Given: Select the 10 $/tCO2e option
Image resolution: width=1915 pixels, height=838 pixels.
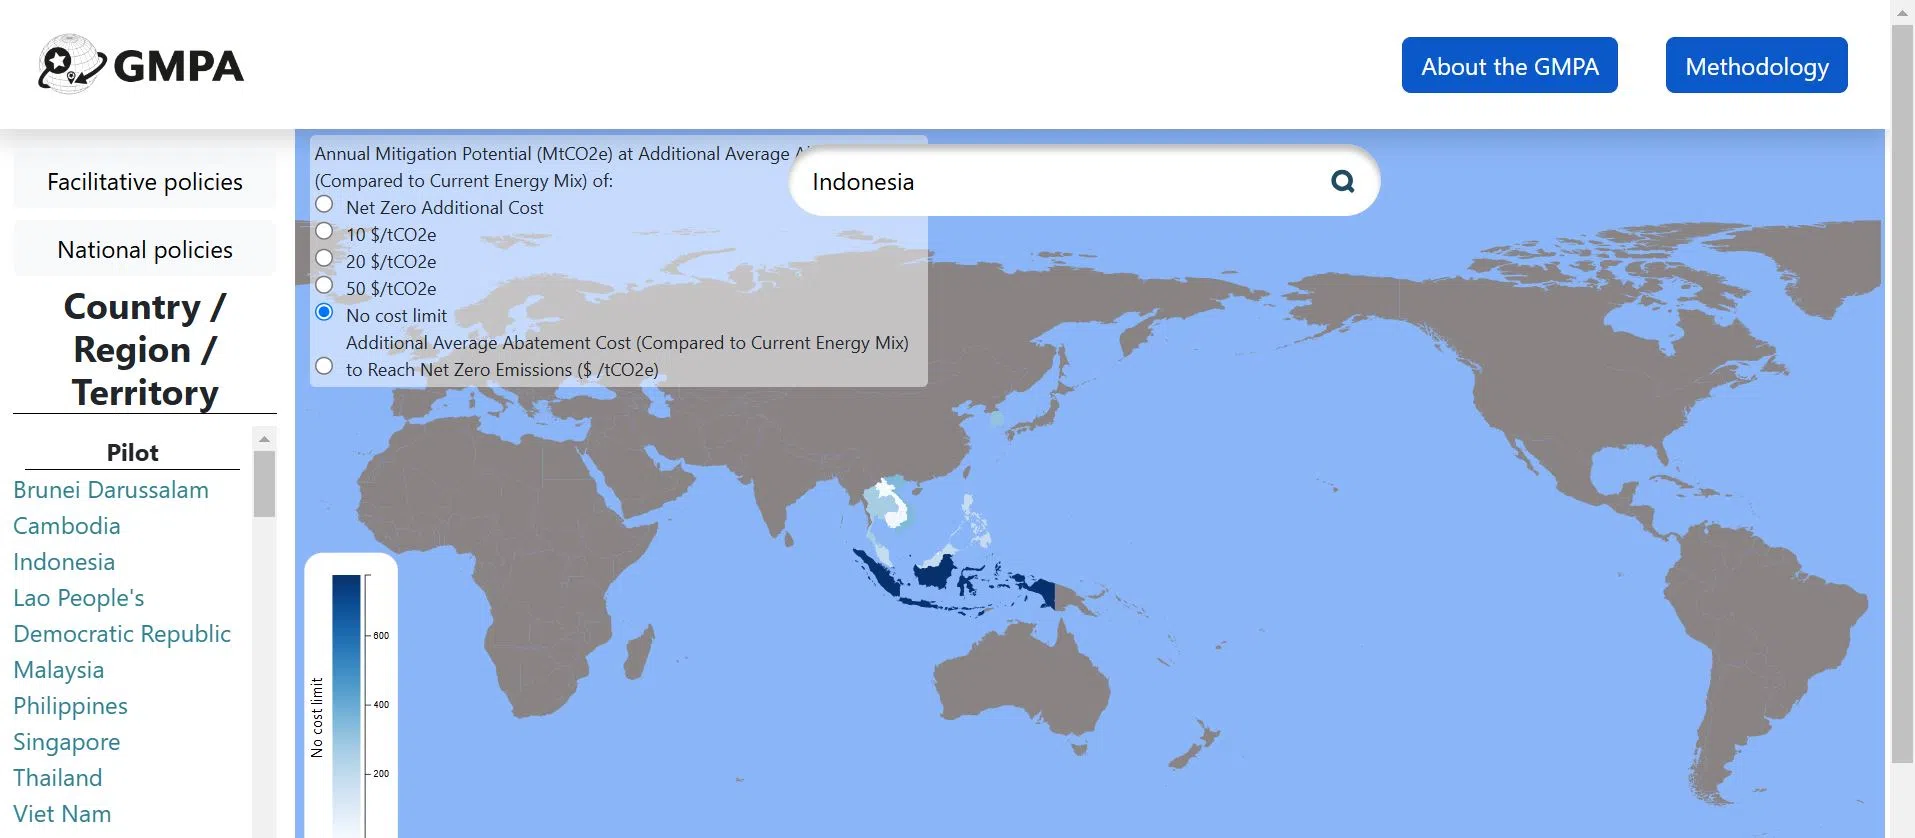Looking at the screenshot, I should (324, 232).
